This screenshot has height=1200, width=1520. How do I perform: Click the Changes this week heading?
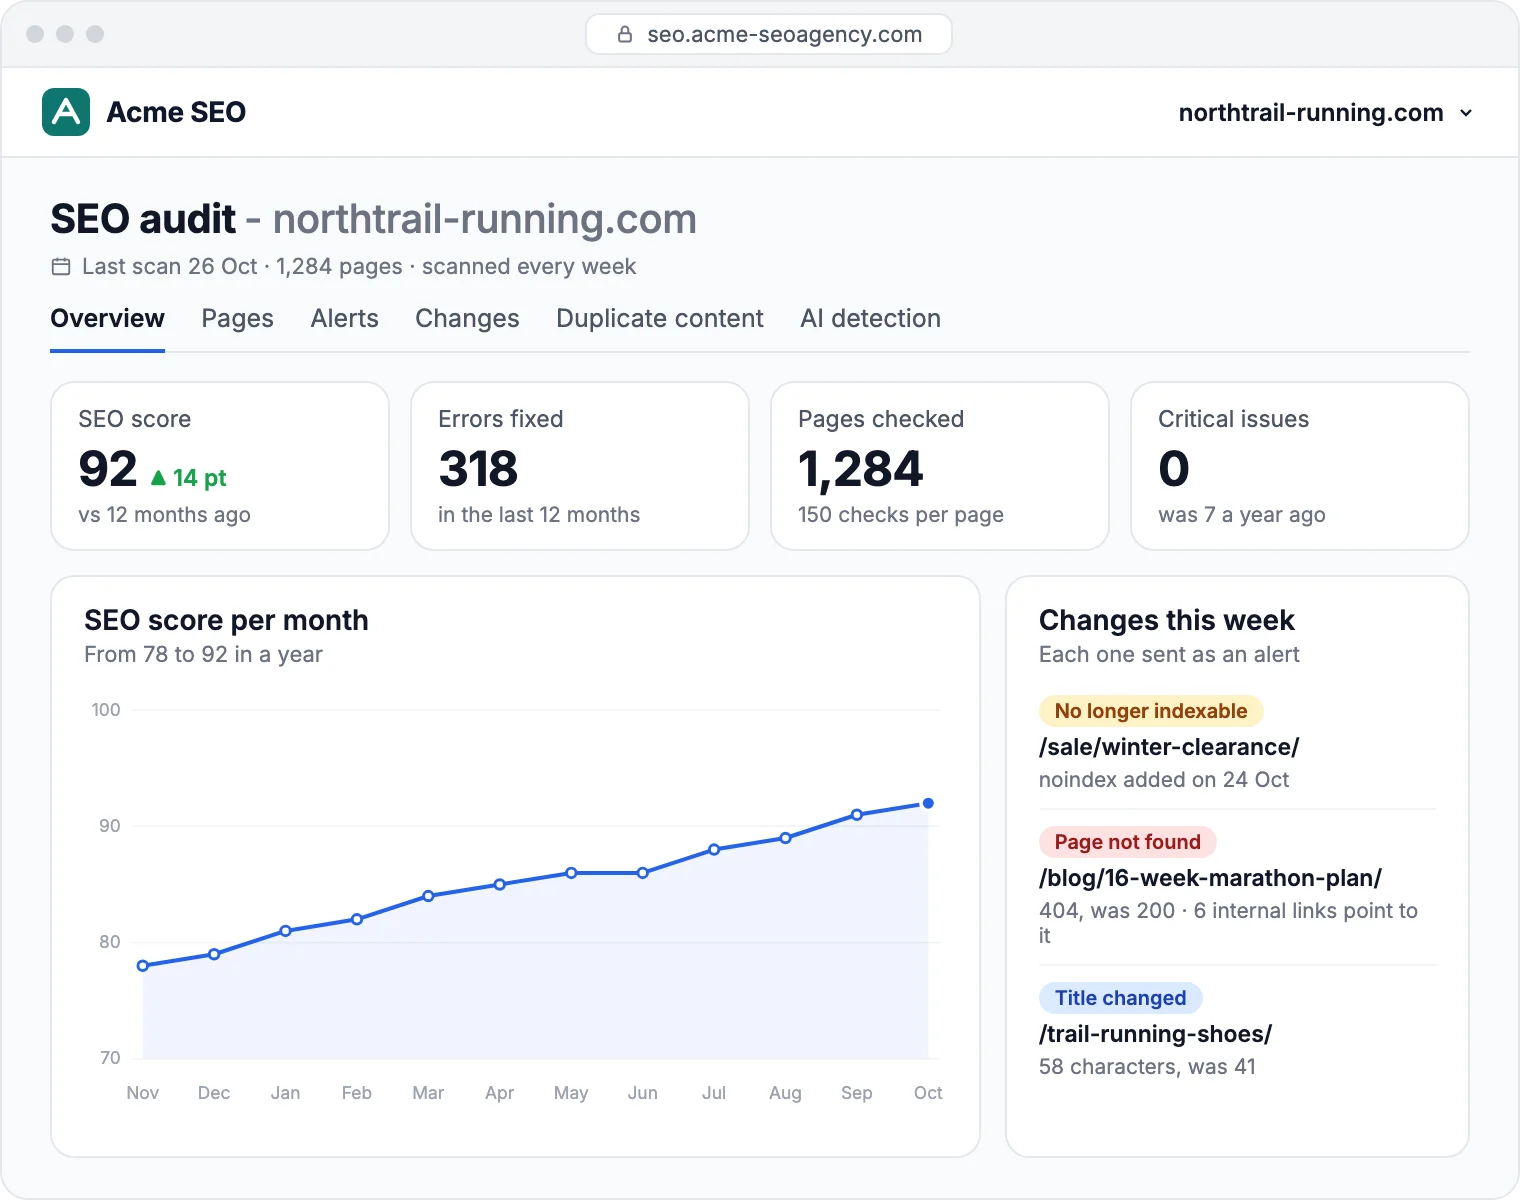[1167, 620]
